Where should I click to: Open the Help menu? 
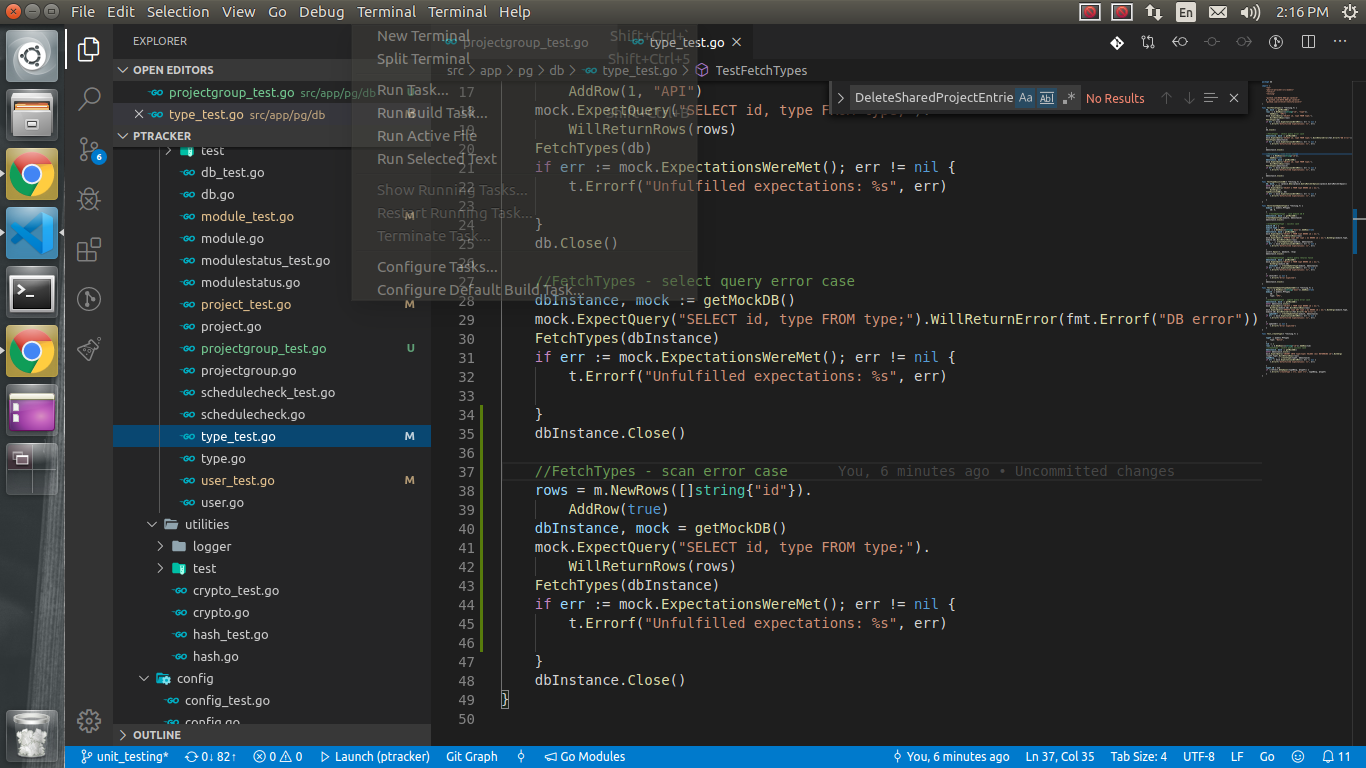(x=514, y=12)
